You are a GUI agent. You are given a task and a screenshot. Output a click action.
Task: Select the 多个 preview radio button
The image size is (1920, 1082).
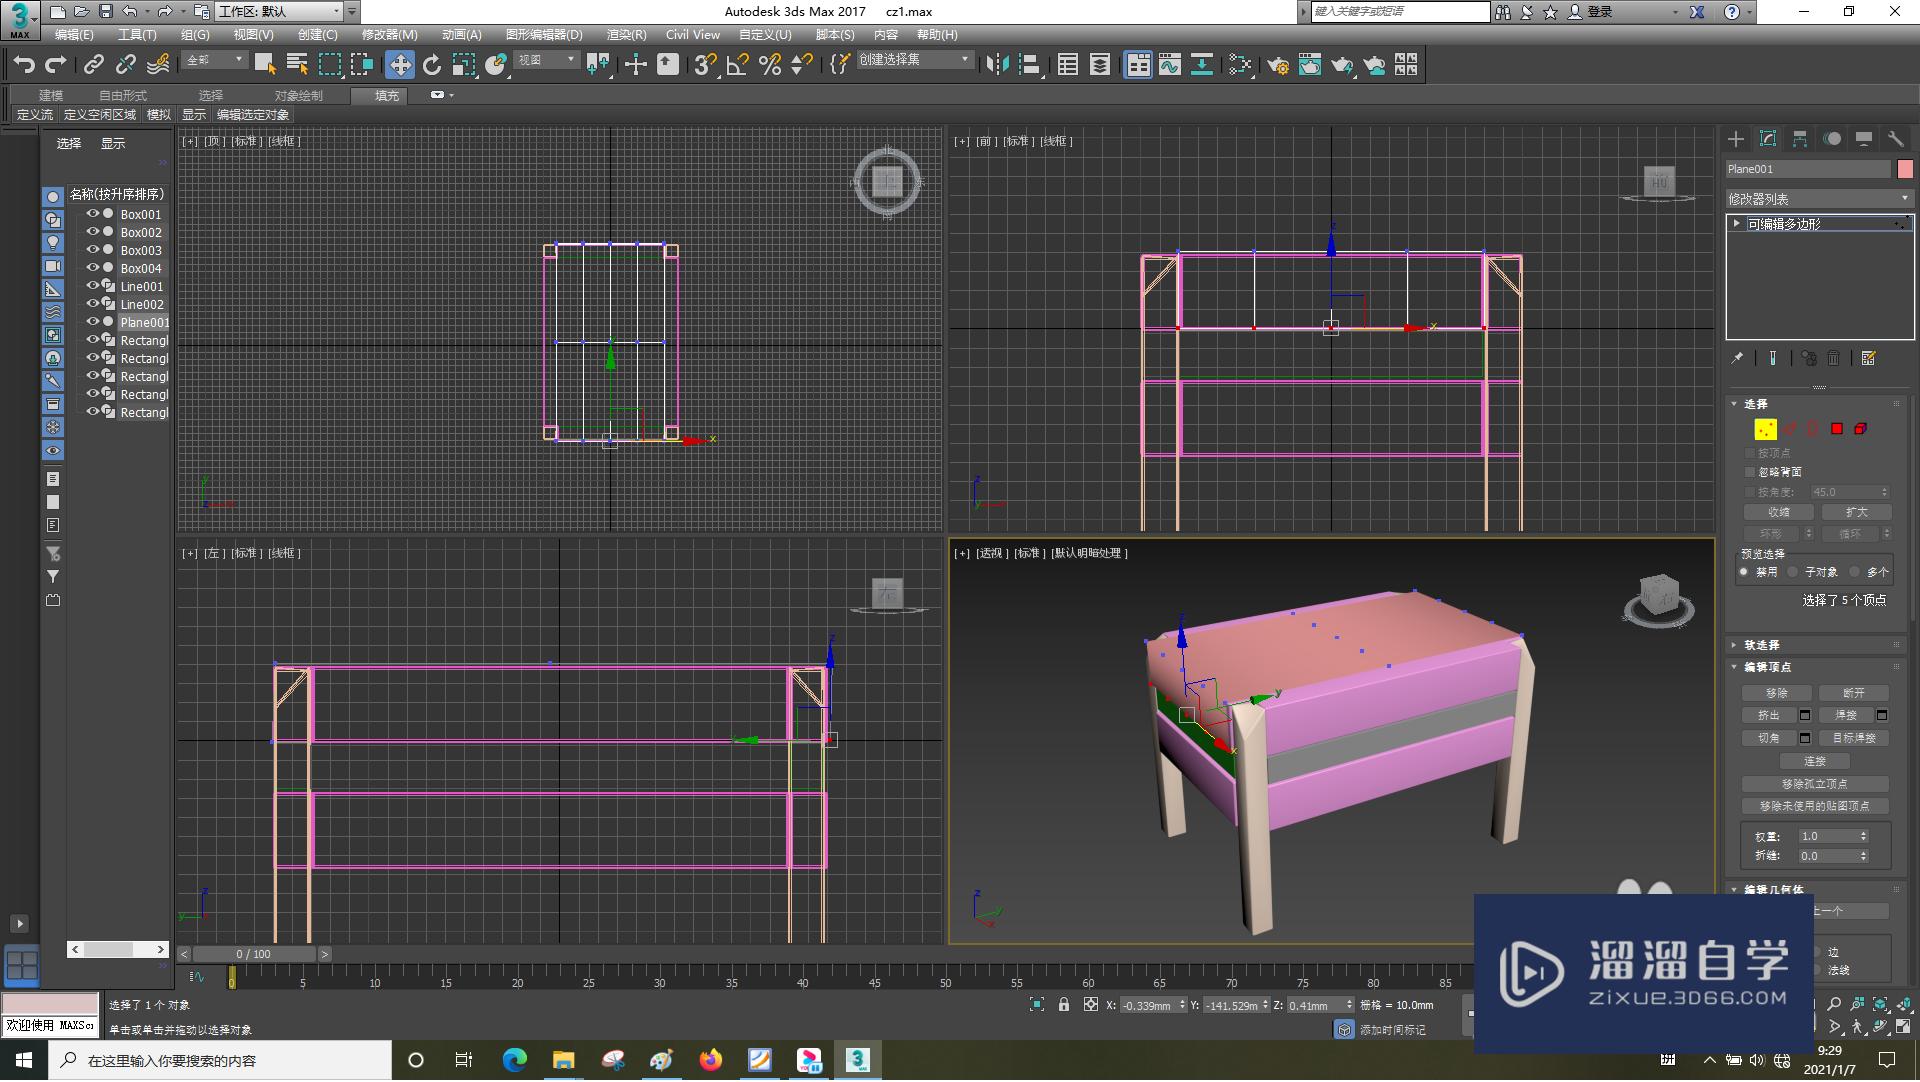(x=1855, y=572)
